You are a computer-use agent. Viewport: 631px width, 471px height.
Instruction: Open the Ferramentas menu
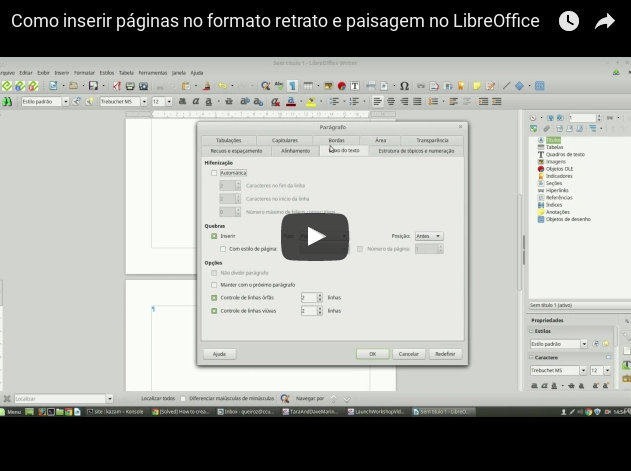pyautogui.click(x=153, y=73)
